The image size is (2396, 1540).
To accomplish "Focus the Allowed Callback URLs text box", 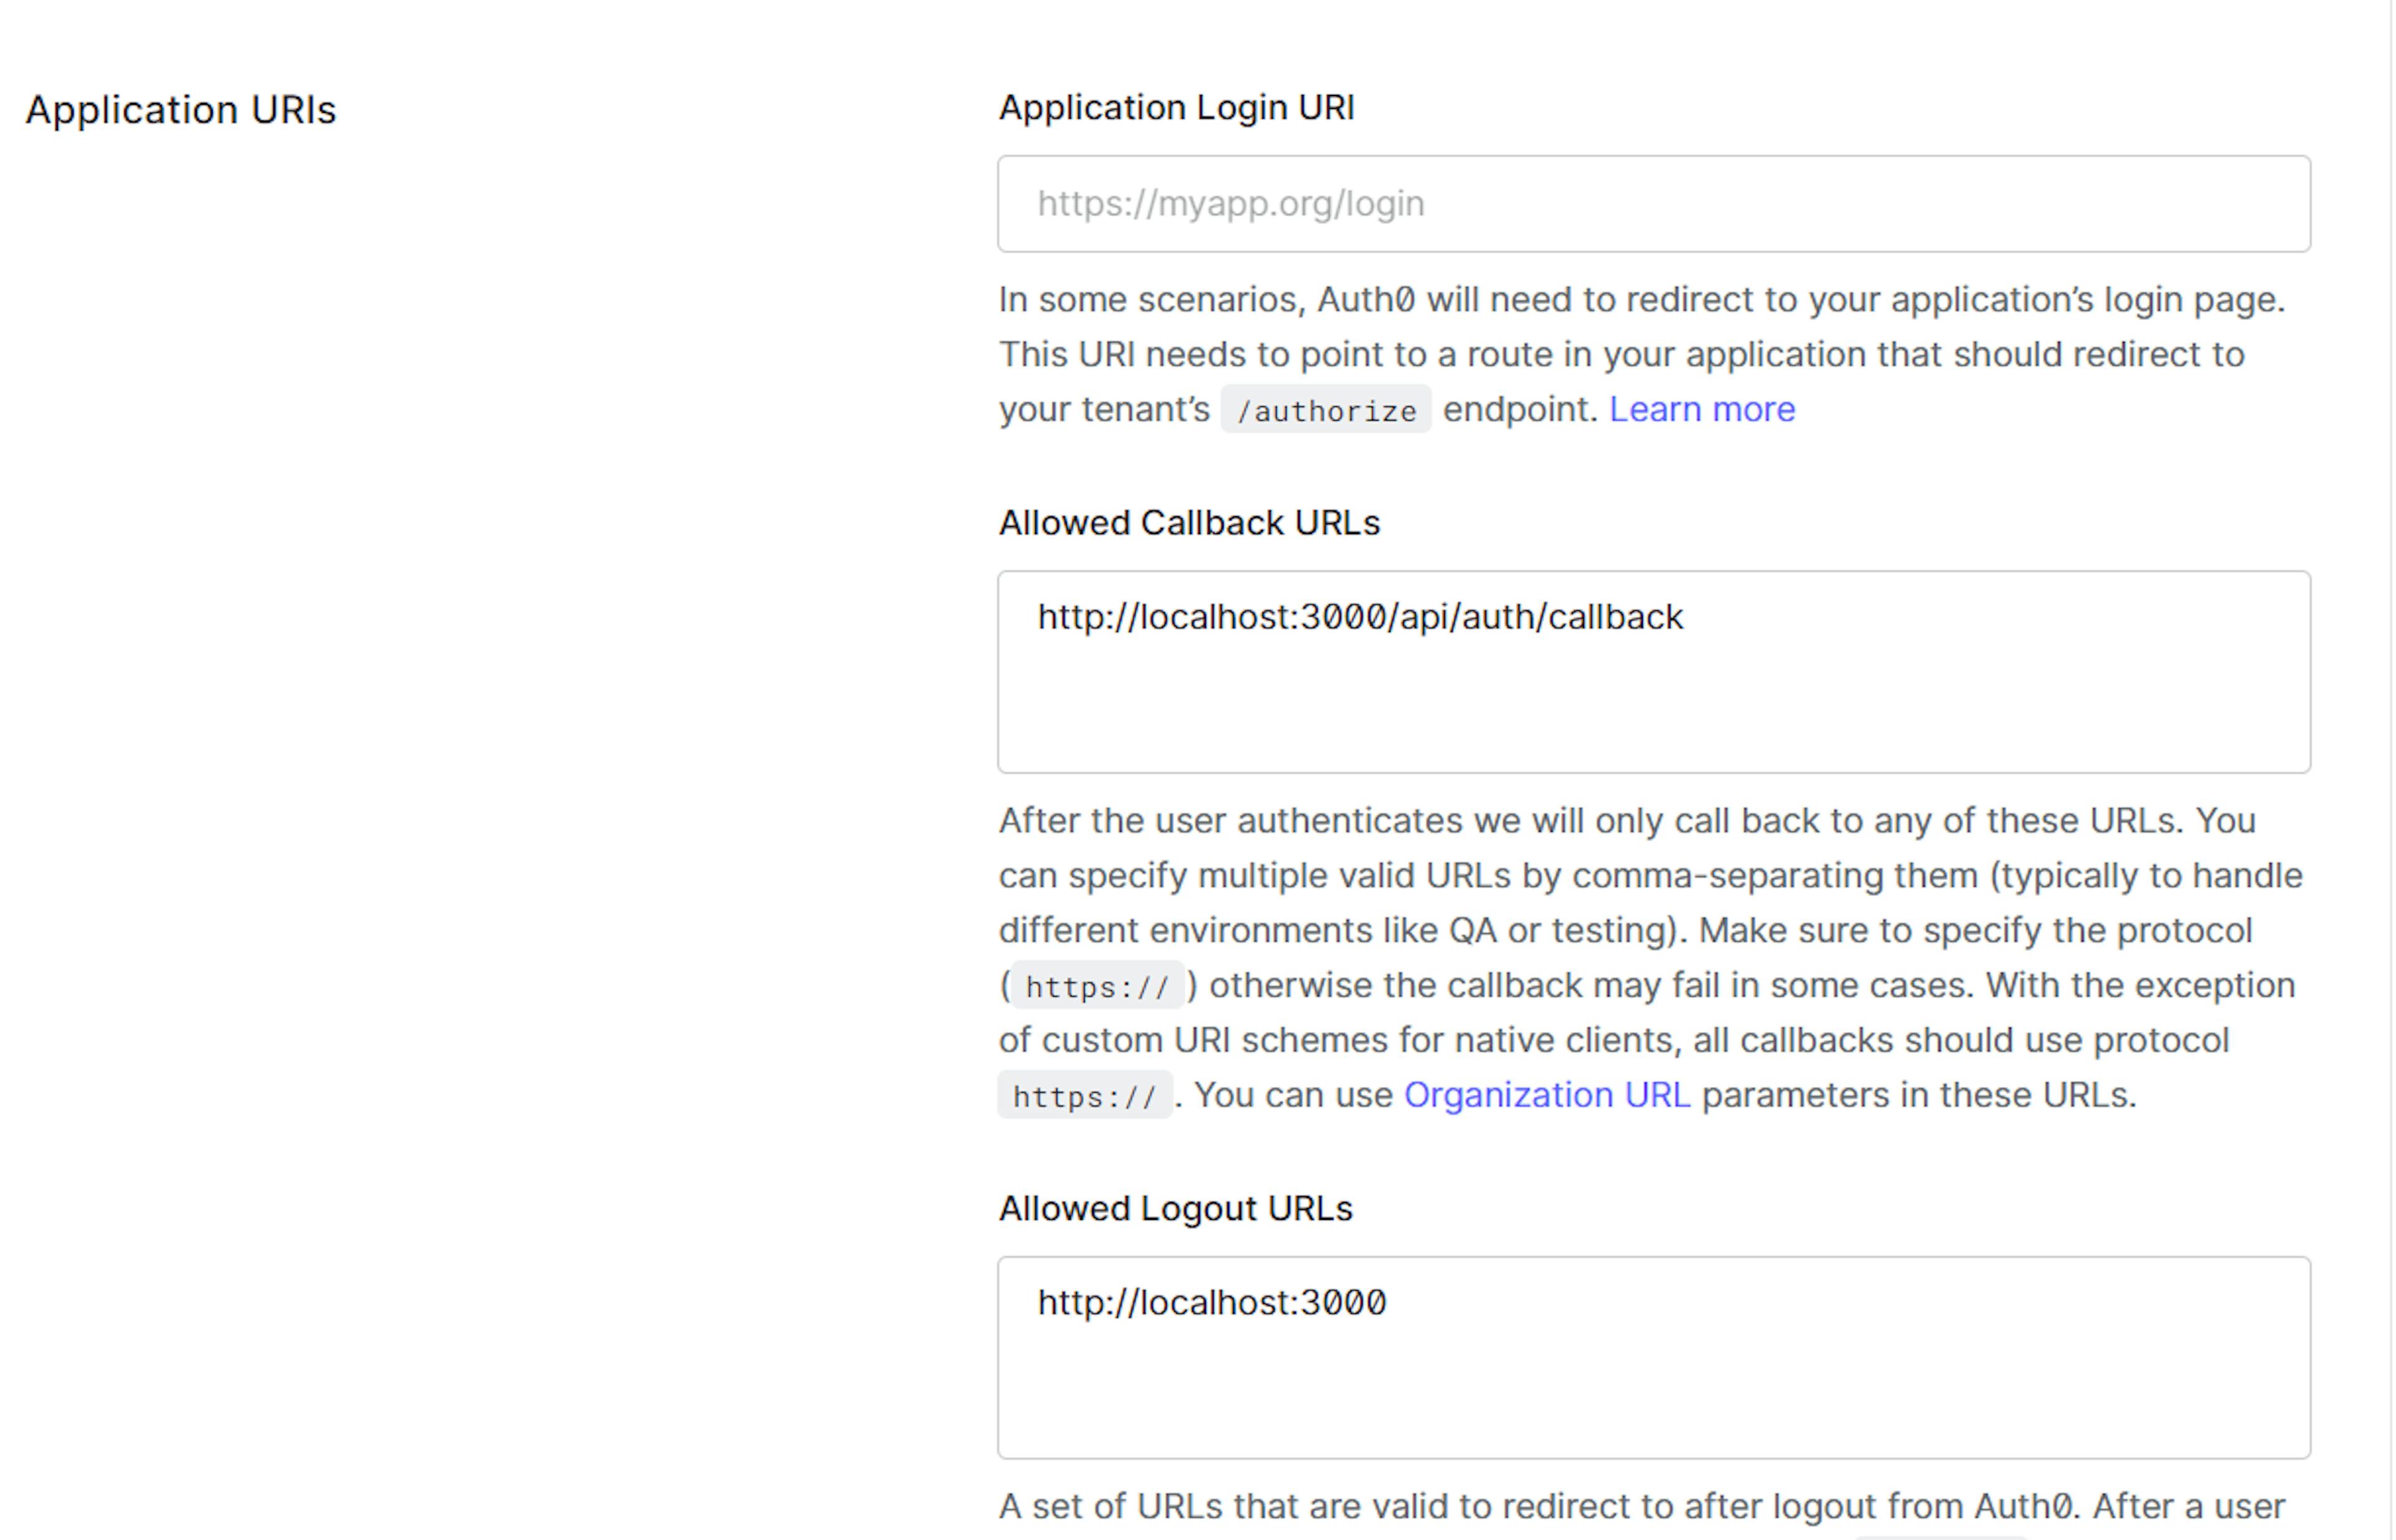I will pos(1653,690).
